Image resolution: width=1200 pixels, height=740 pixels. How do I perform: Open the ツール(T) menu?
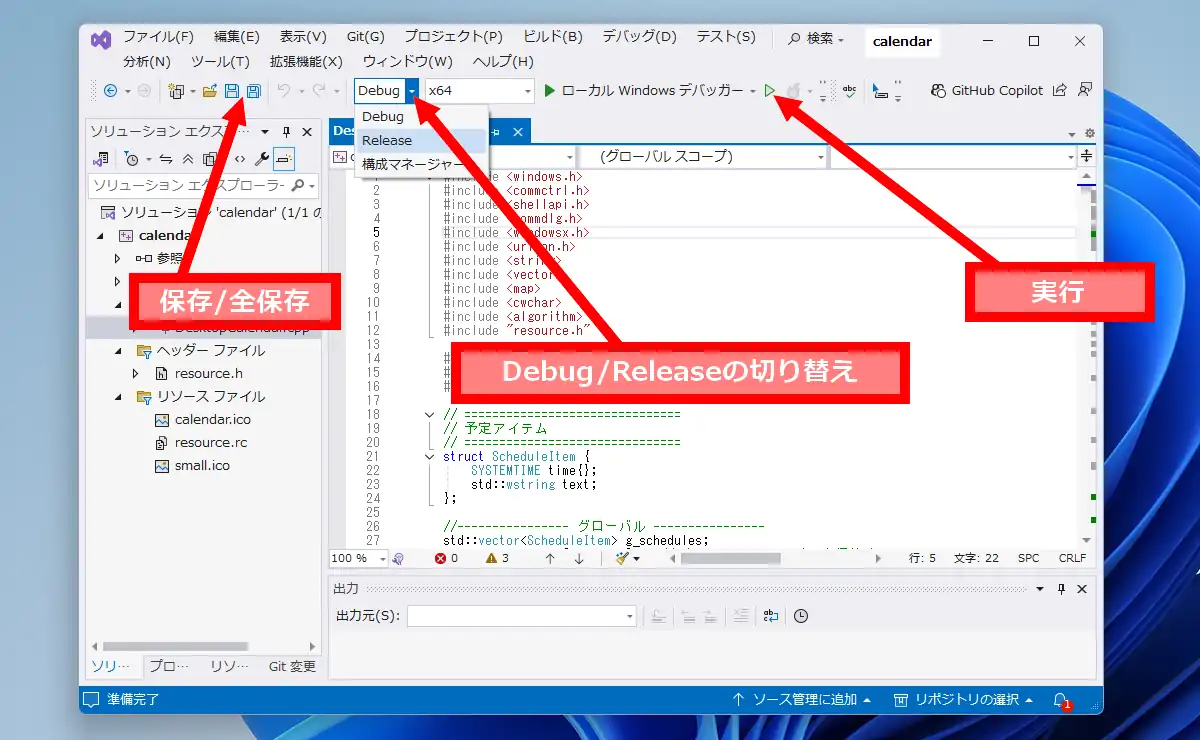click(219, 61)
